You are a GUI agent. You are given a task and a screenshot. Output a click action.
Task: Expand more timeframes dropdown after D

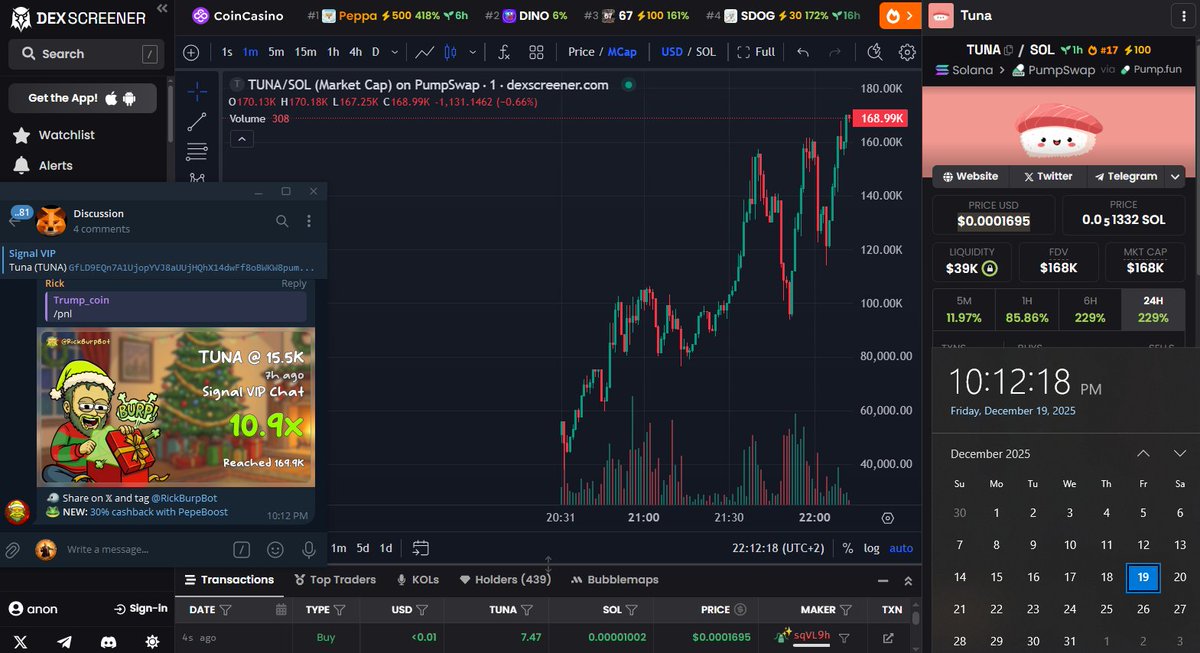coord(395,52)
